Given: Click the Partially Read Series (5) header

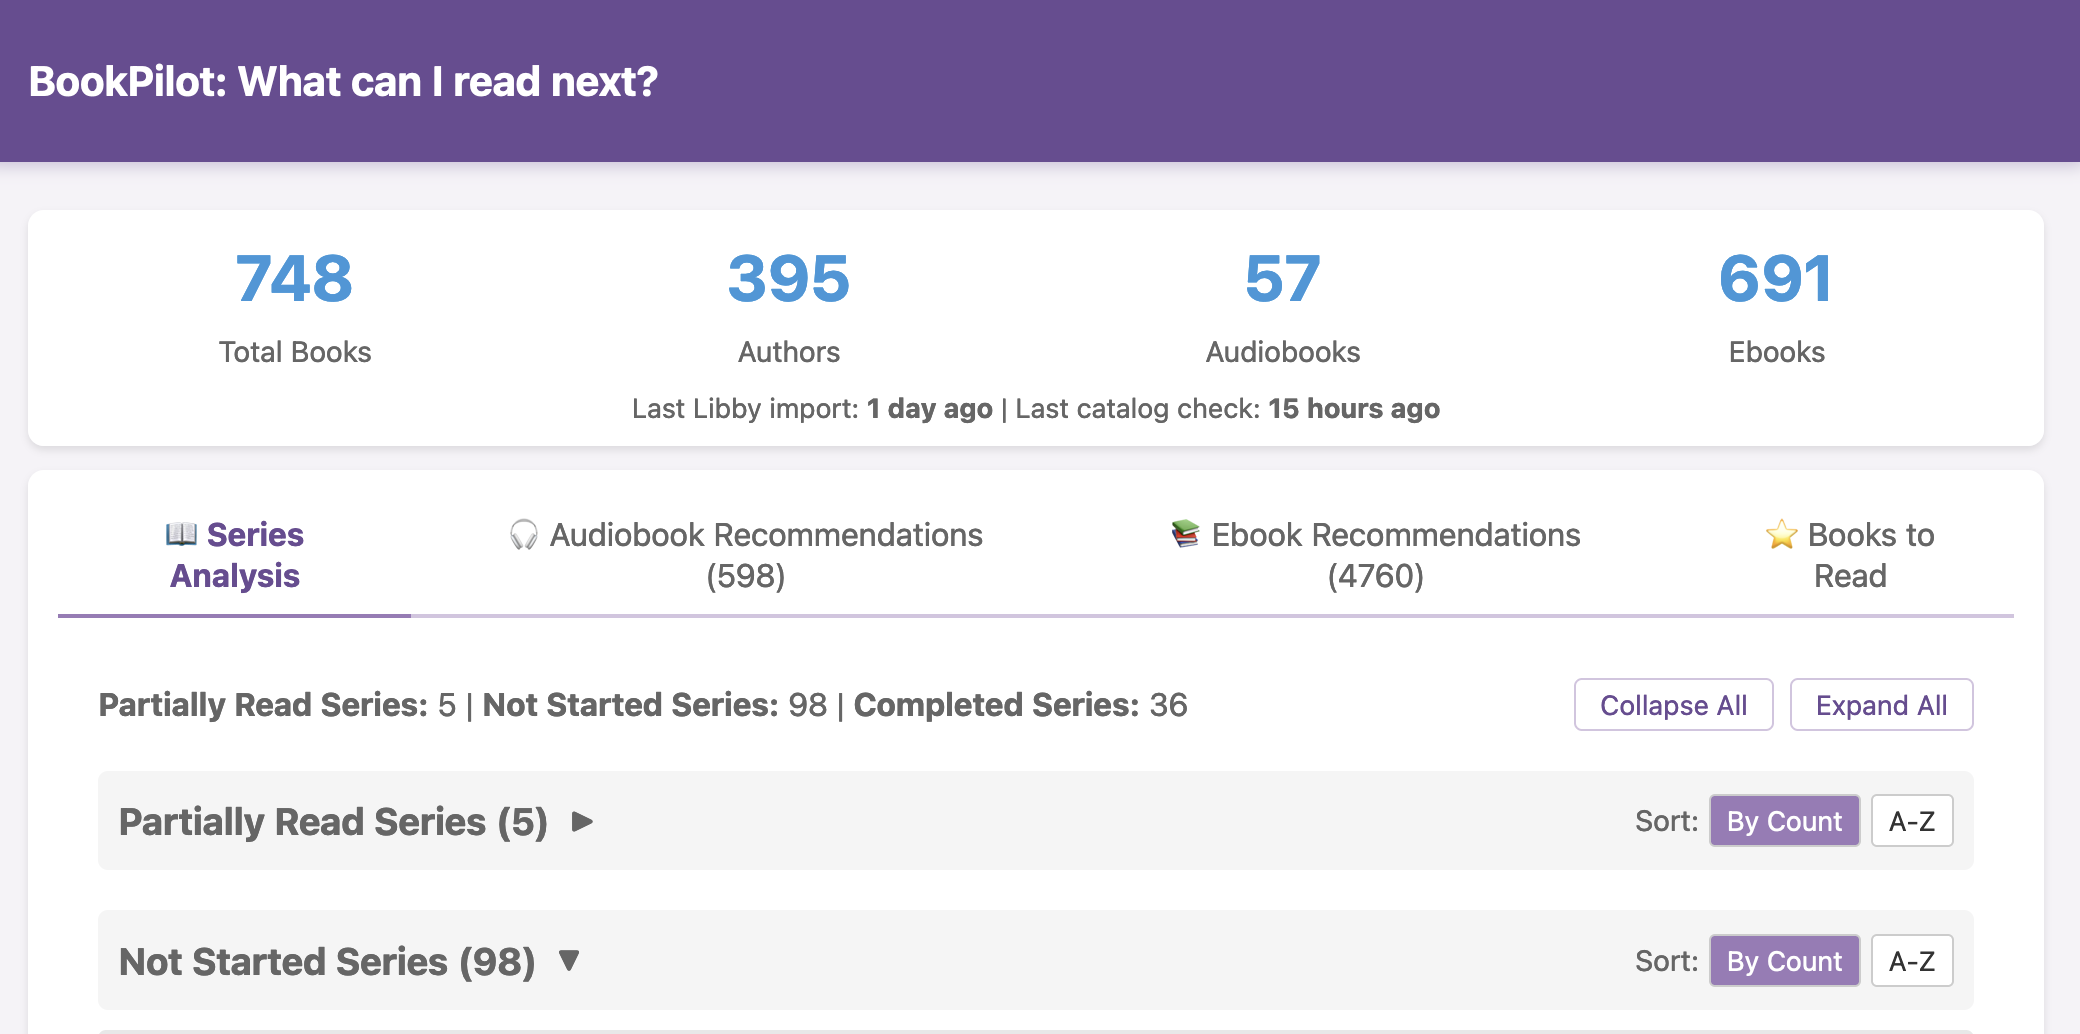Looking at the screenshot, I should tap(333, 822).
